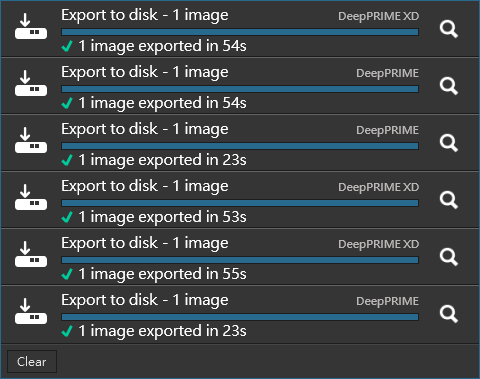480x379 pixels.
Task: Select '1 image exported in 54s' in second row
Action: [x=162, y=103]
